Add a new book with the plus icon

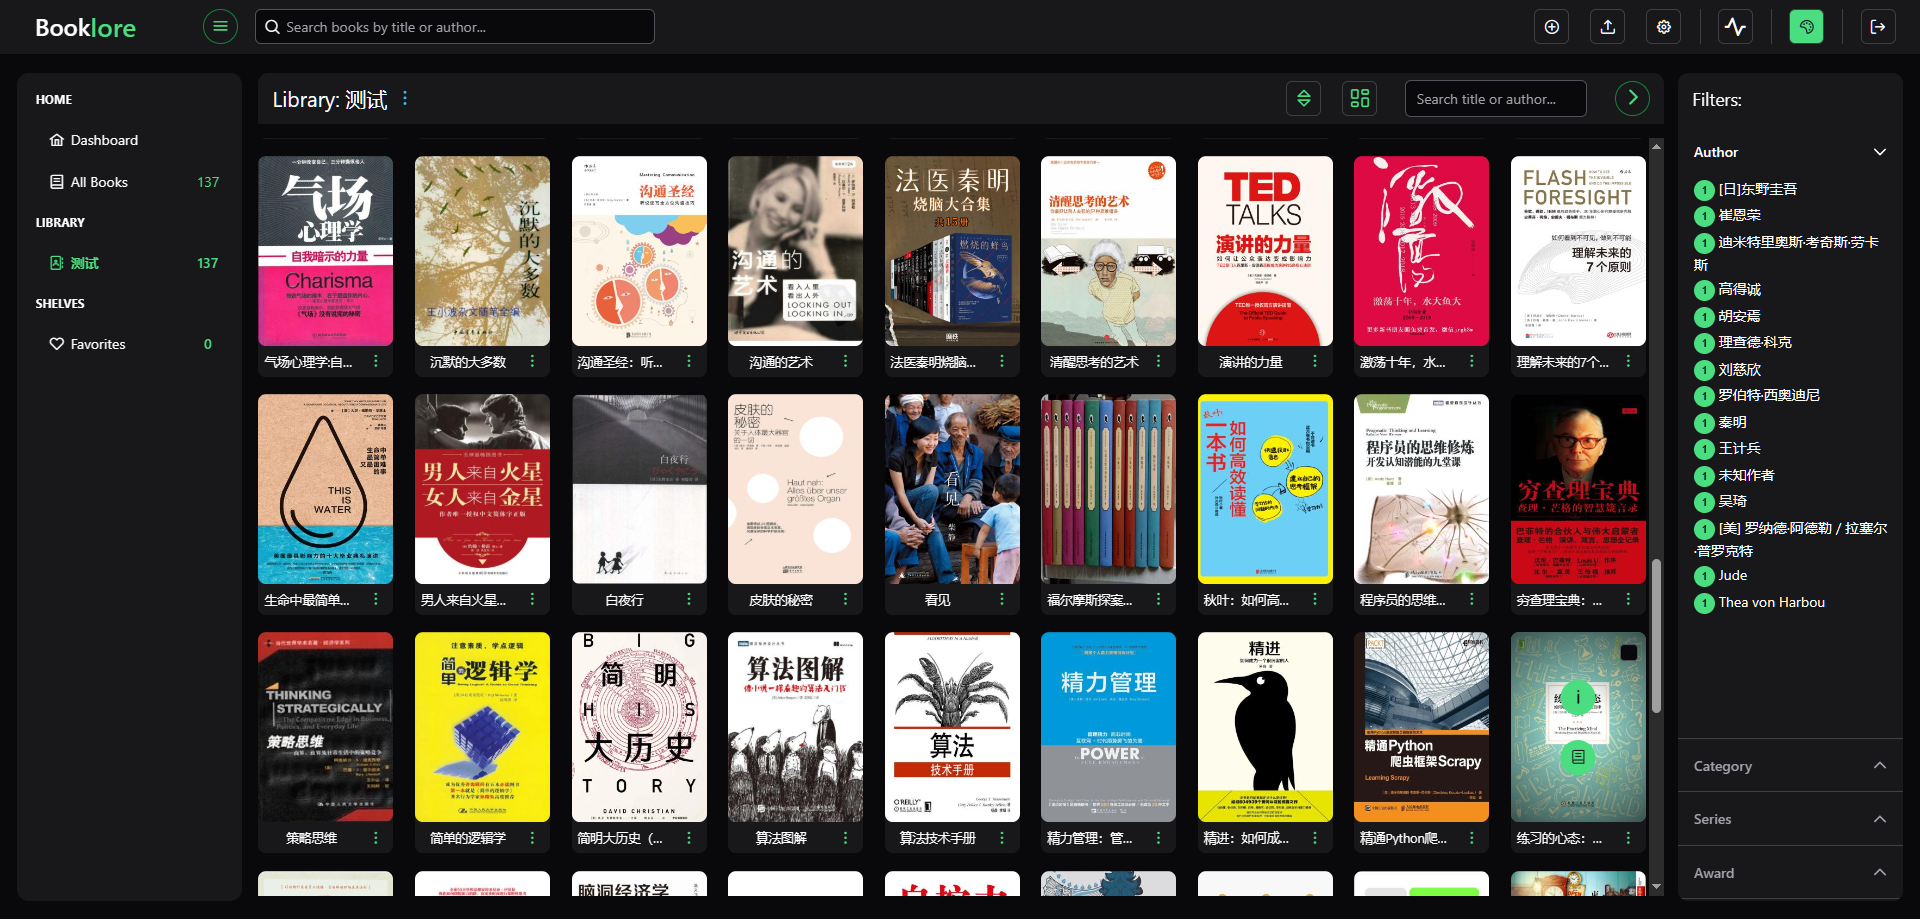[x=1551, y=26]
